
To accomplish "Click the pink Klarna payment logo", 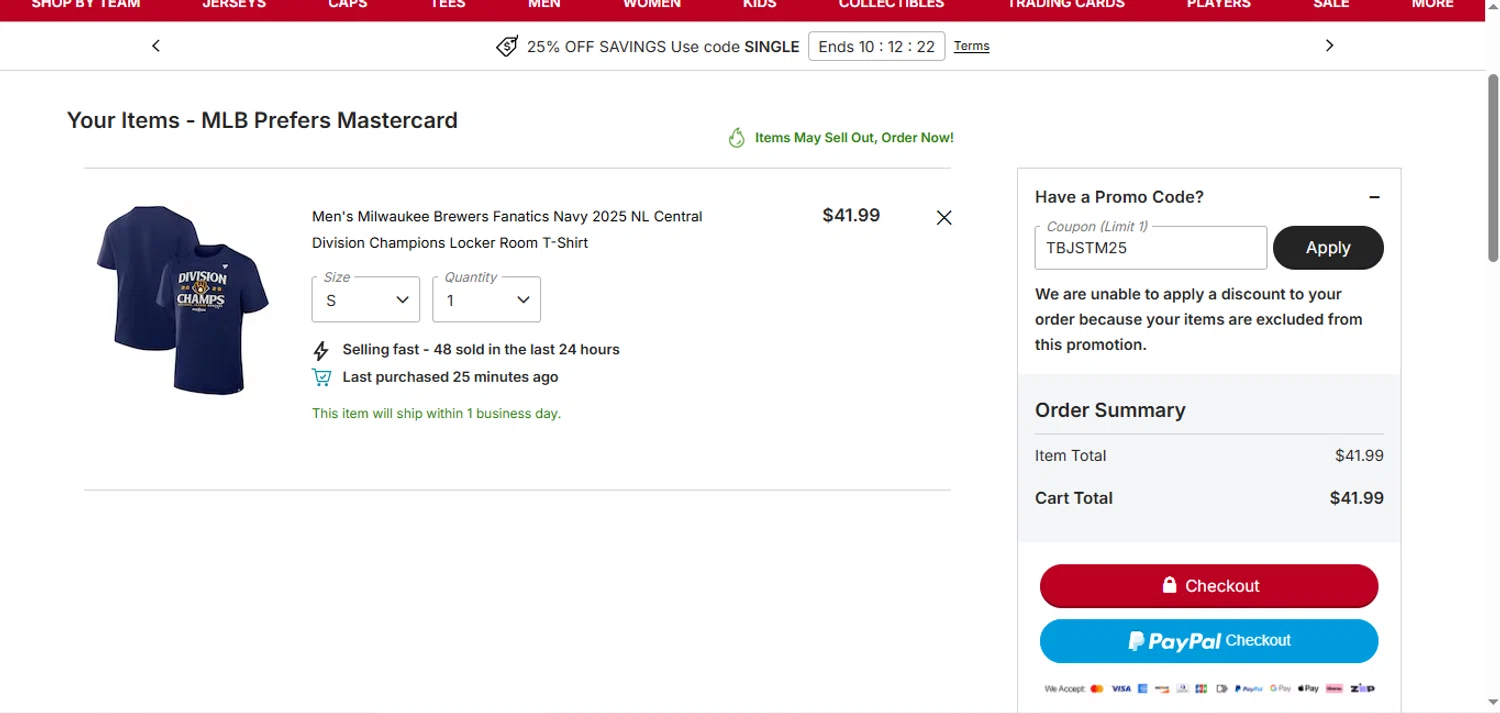I will pos(1334,688).
